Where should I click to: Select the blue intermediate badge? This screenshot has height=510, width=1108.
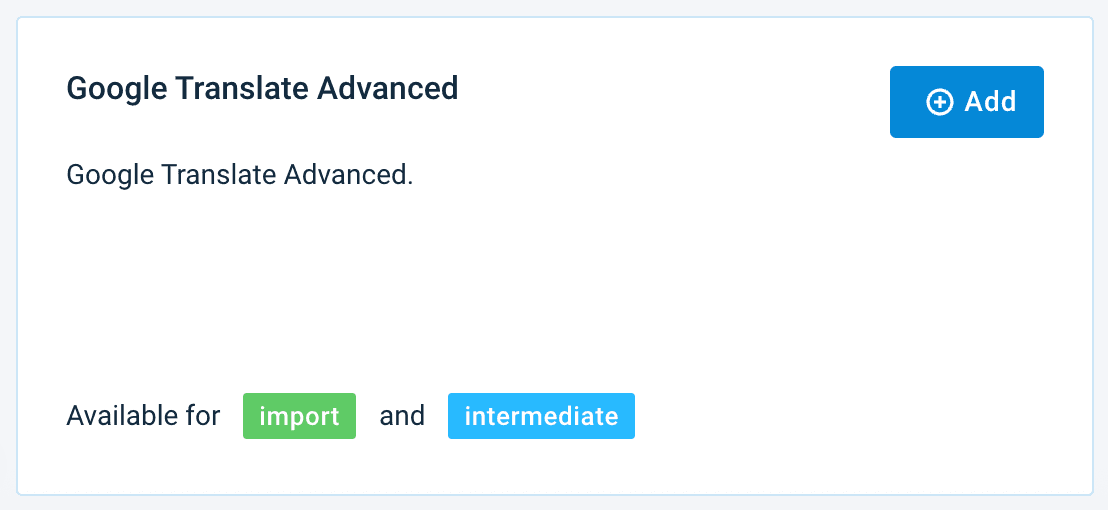click(x=541, y=416)
